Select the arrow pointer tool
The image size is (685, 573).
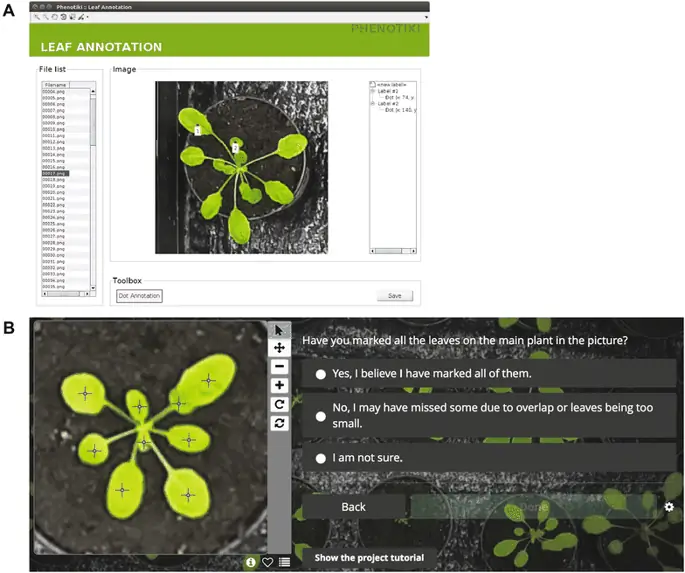[280, 330]
